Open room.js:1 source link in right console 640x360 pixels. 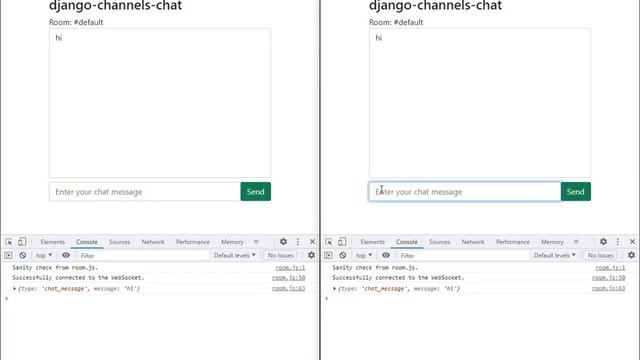coord(610,268)
